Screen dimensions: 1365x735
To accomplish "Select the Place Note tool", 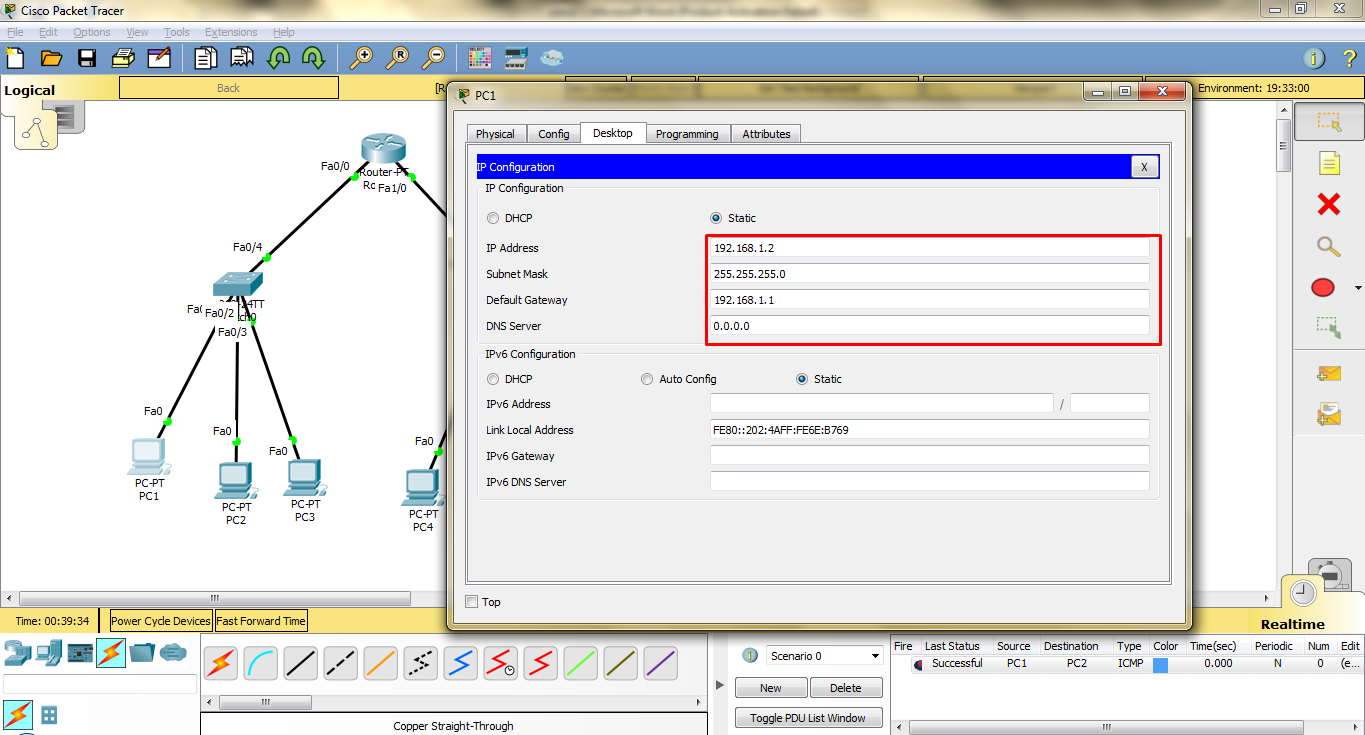I will click(1328, 163).
